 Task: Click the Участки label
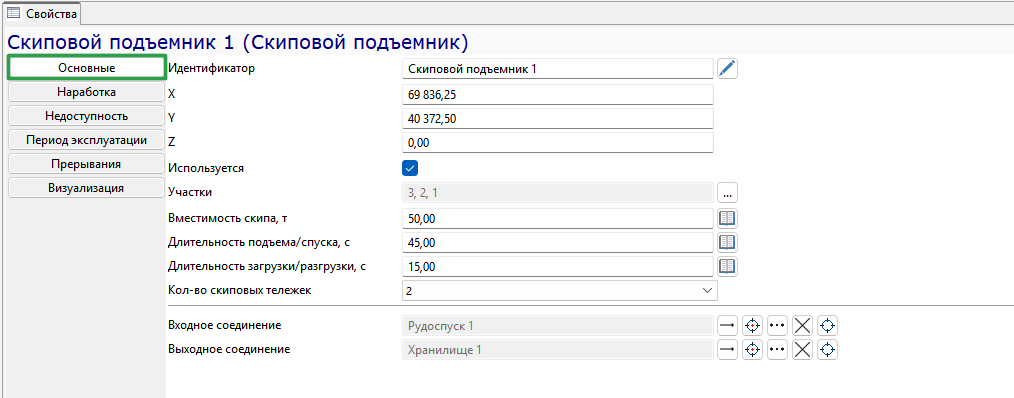click(x=189, y=192)
